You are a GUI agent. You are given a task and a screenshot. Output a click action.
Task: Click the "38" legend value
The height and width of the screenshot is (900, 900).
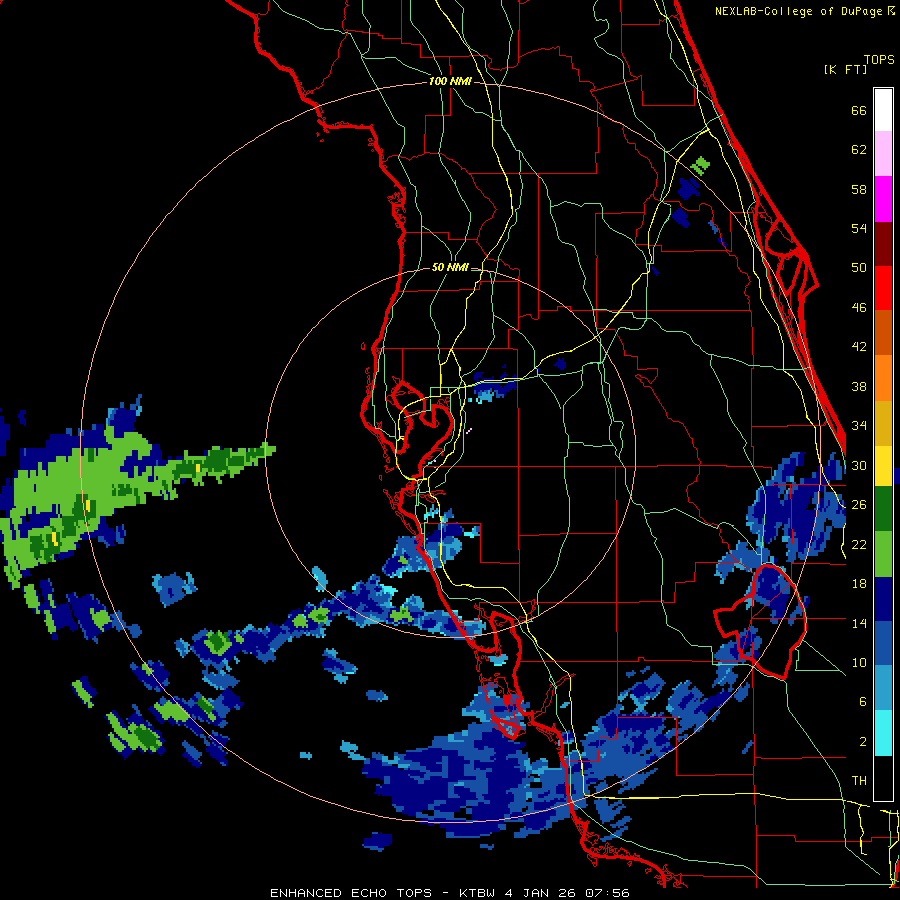[859, 386]
